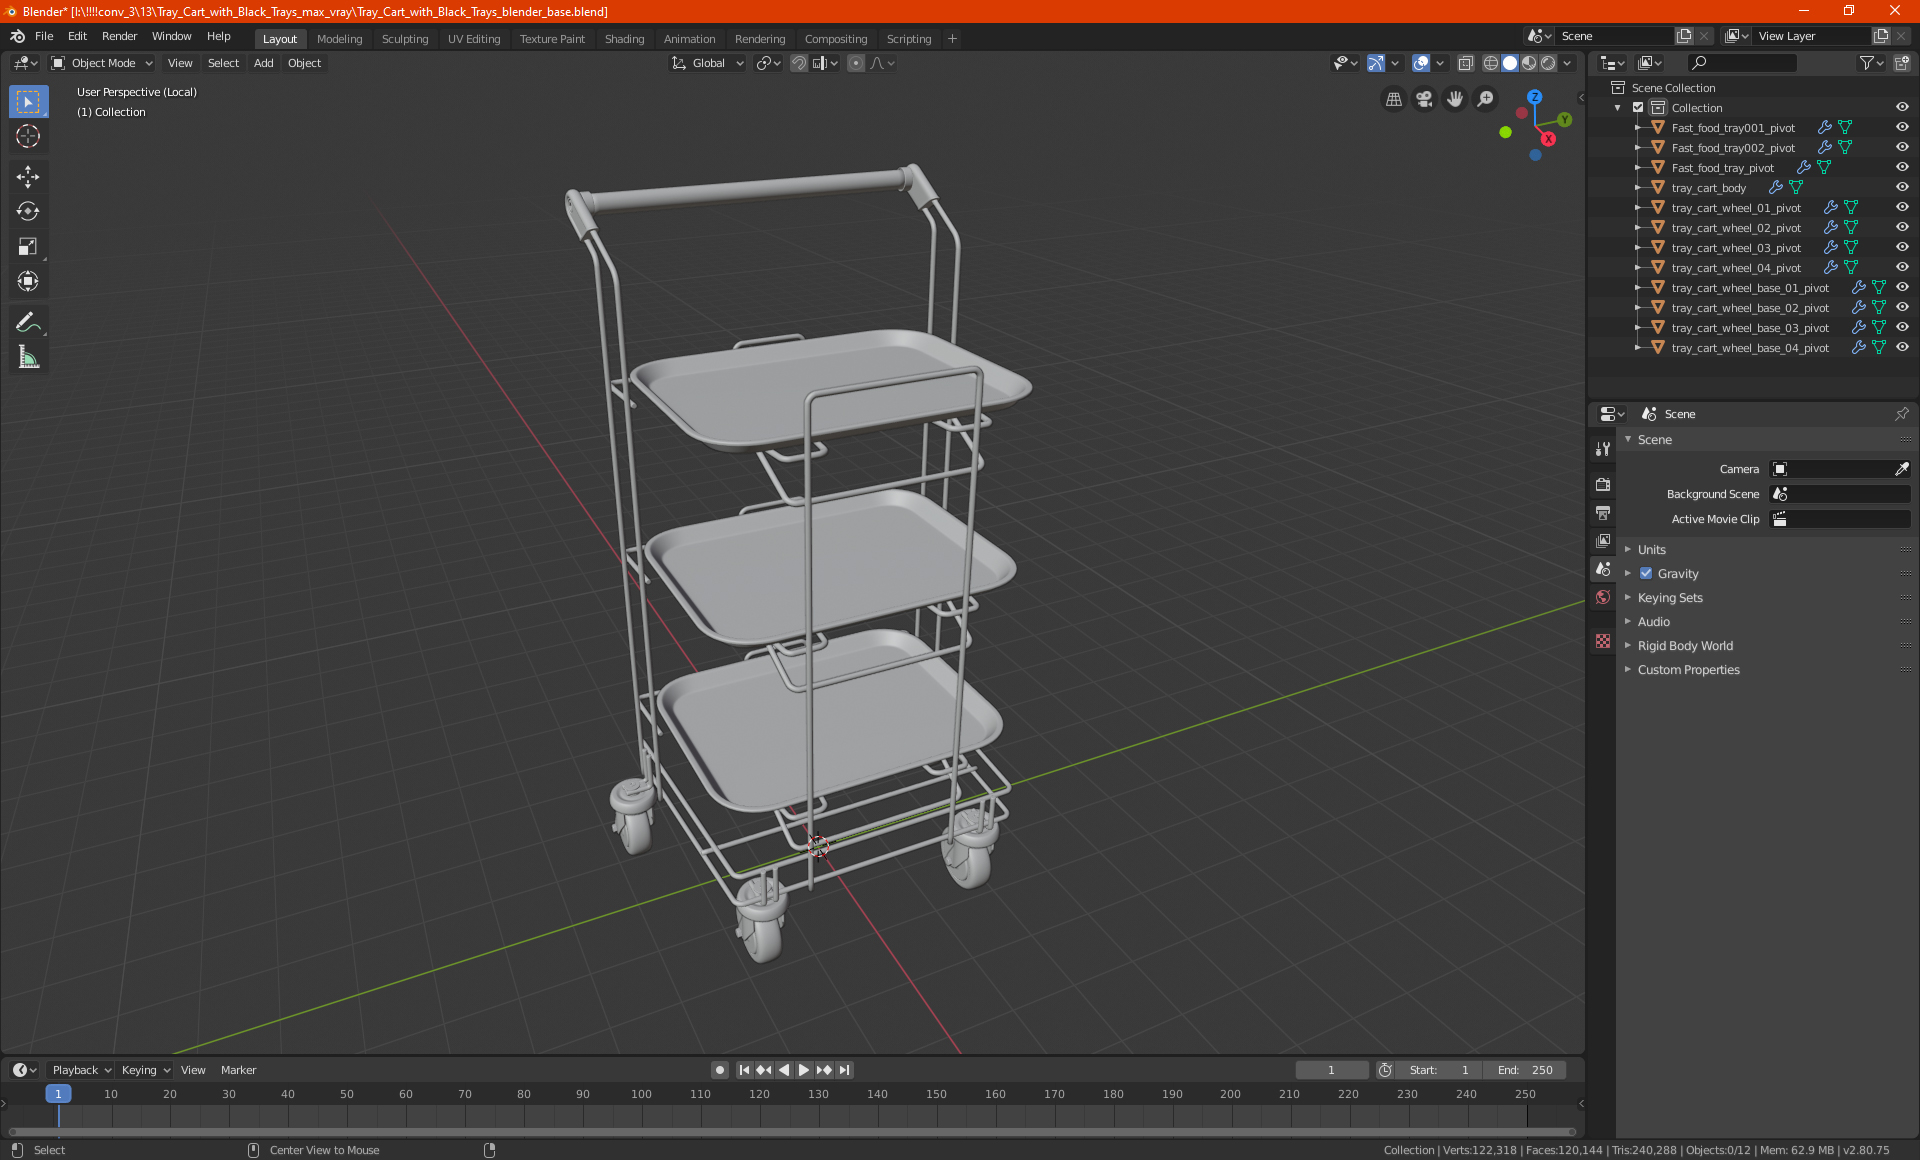Expand Rigid Body World section

coord(1685,645)
